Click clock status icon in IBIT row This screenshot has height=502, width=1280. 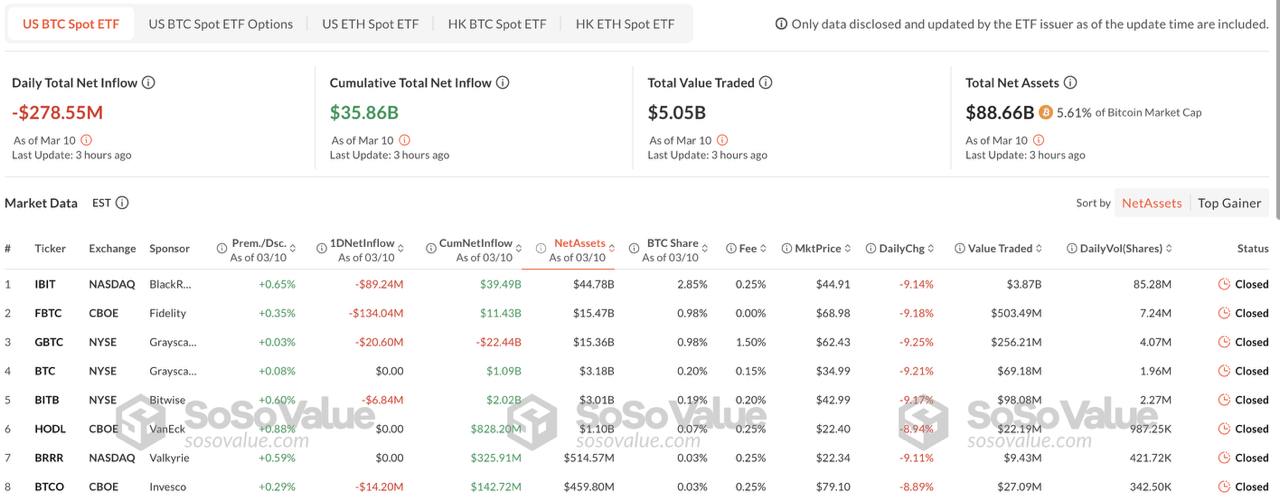point(1224,284)
